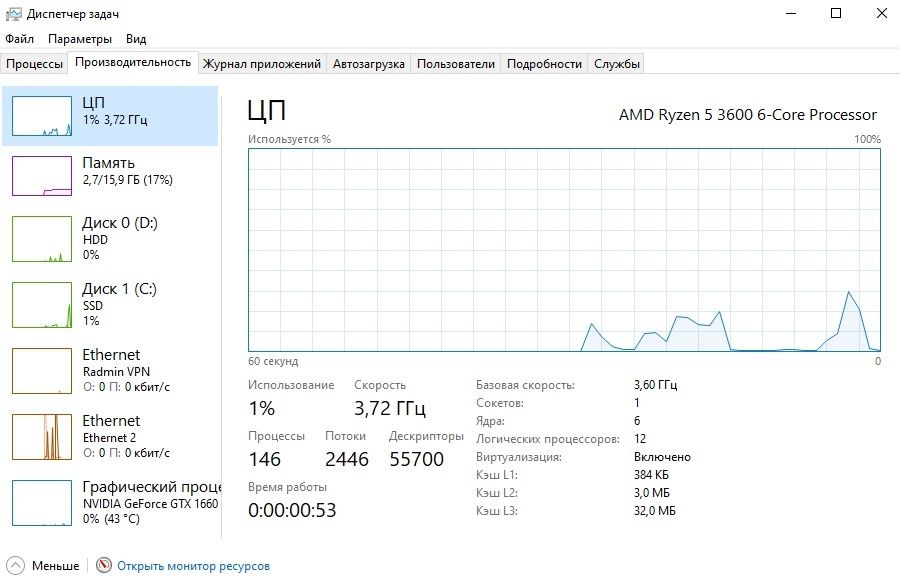Click base speed value 3,60 ГГц
This screenshot has width=900, height=581.
click(655, 385)
